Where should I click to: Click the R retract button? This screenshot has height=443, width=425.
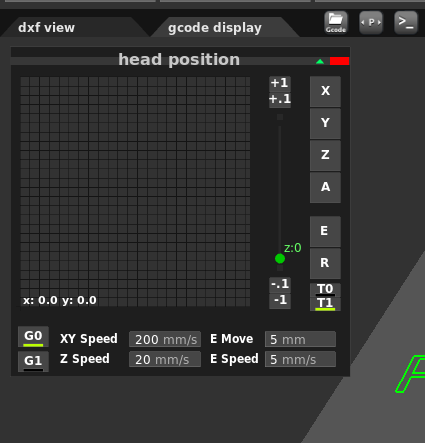tap(325, 263)
